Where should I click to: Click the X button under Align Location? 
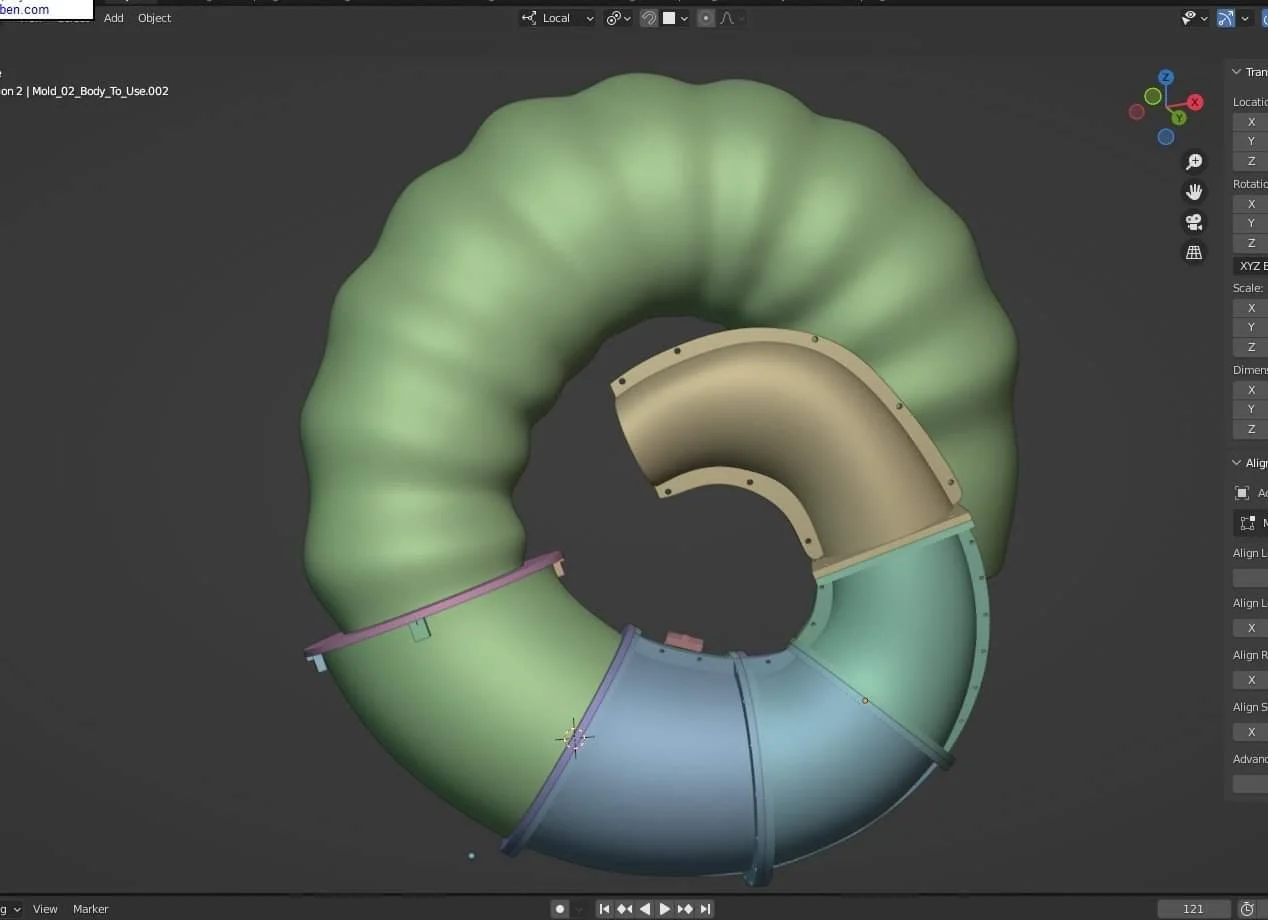point(1250,628)
